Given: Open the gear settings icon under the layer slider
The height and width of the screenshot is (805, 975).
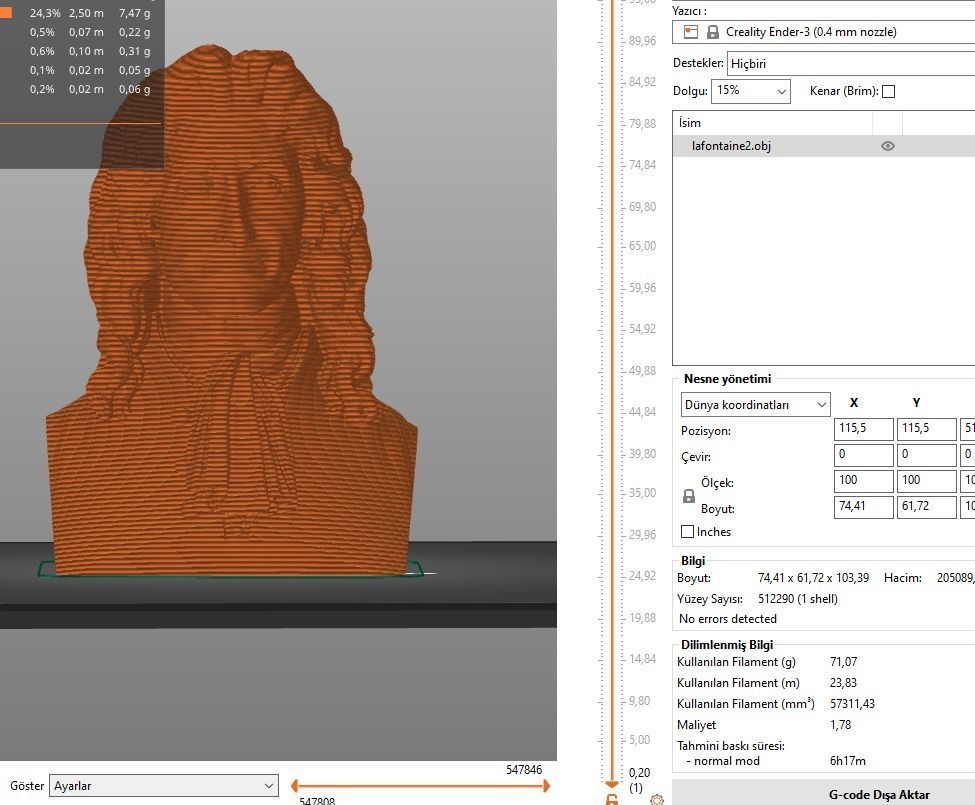Looking at the screenshot, I should pos(657,800).
